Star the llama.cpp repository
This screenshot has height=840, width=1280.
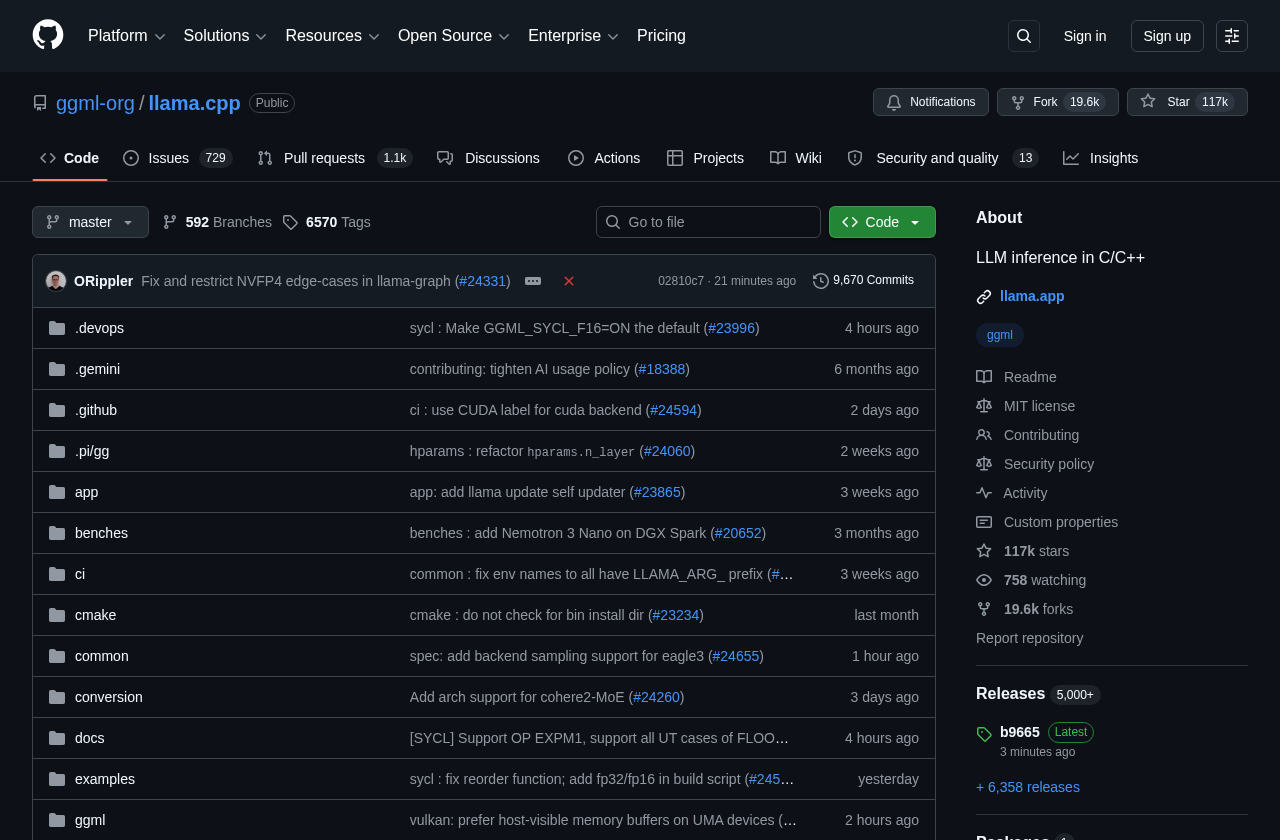[x=1187, y=102]
